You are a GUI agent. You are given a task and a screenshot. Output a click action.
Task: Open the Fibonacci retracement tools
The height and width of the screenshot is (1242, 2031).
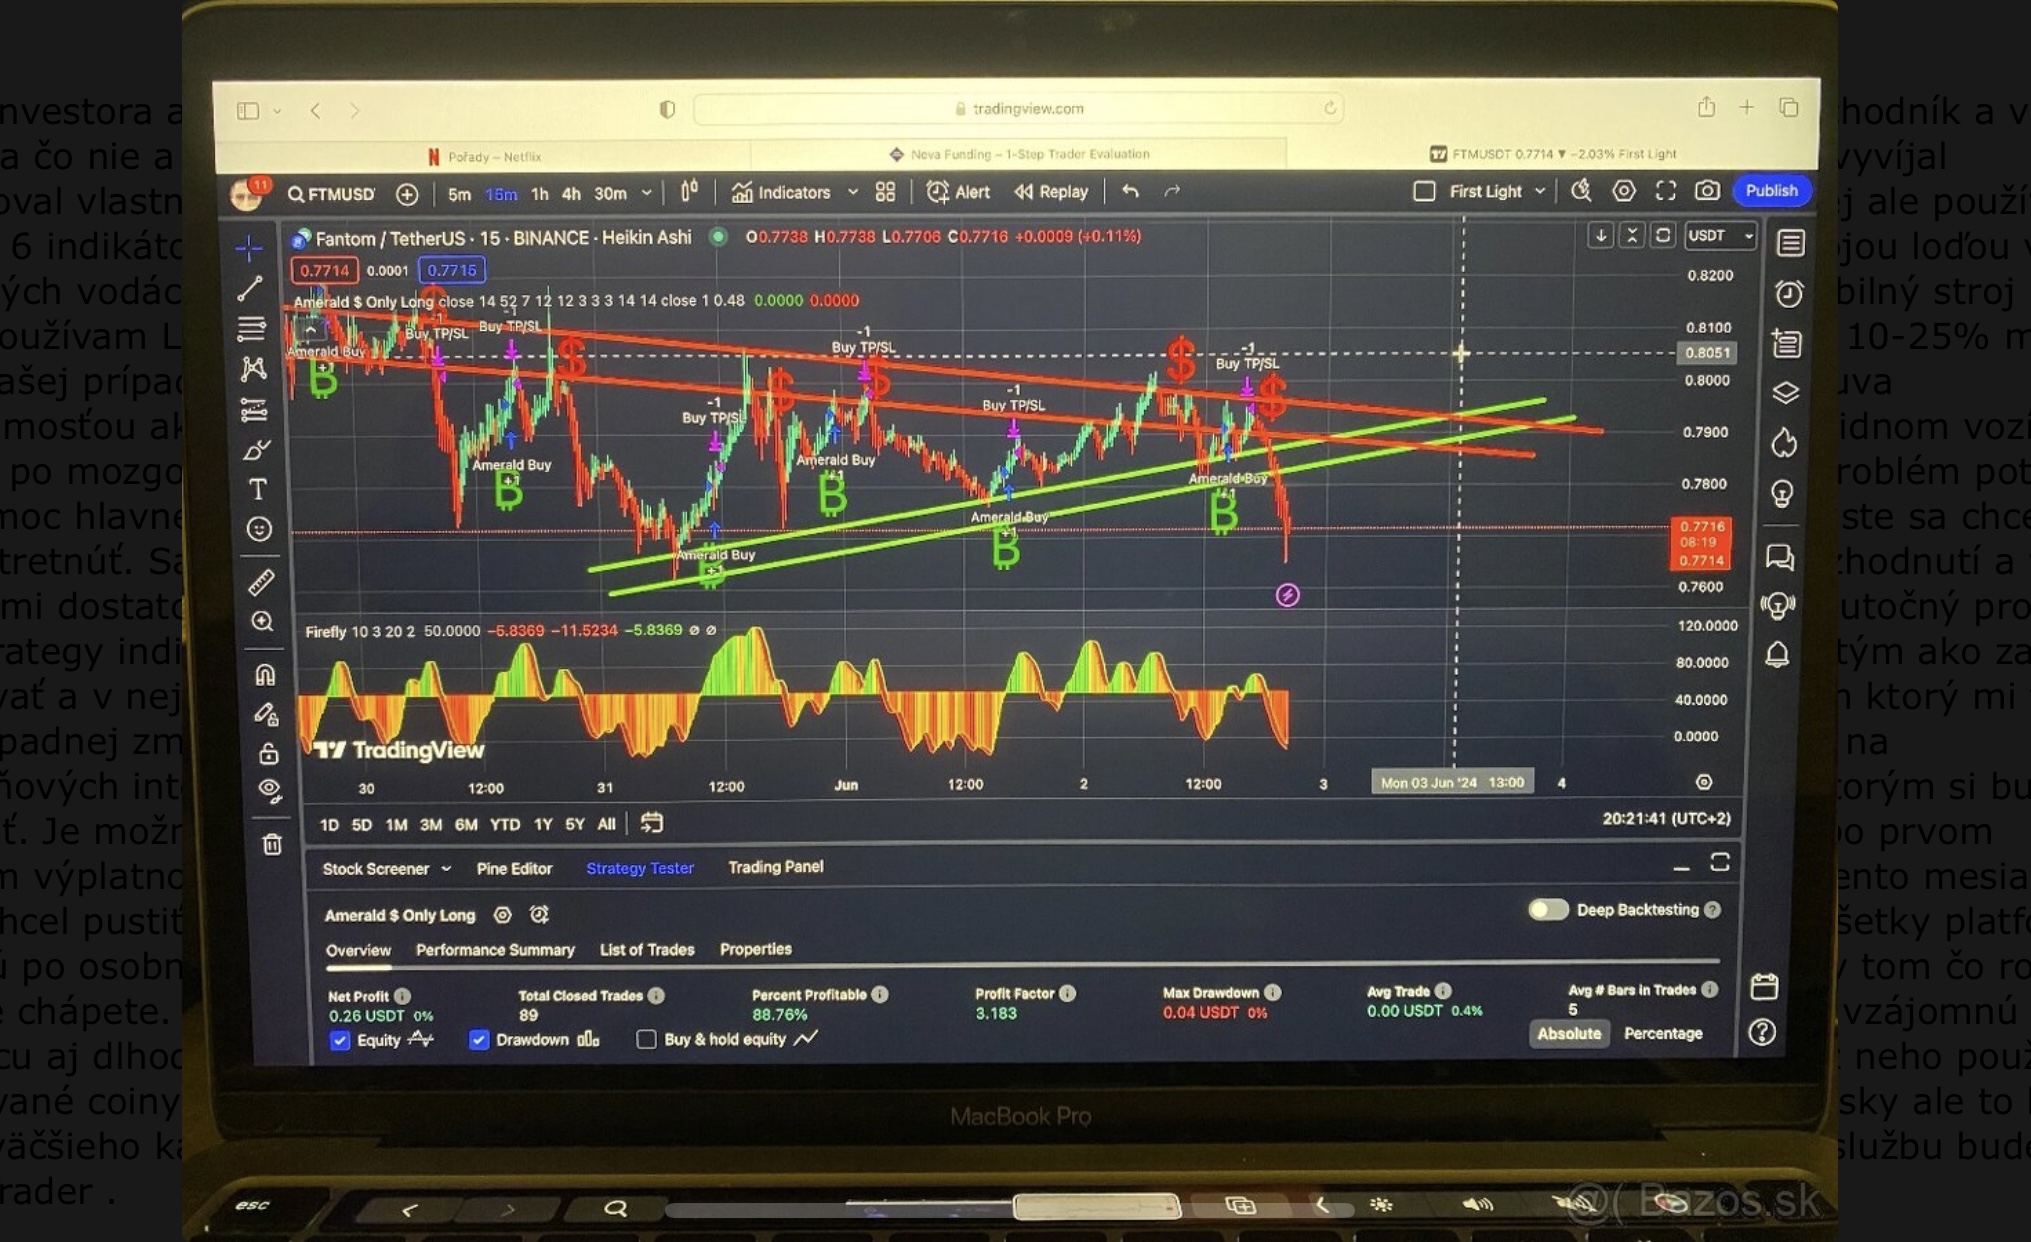(x=252, y=328)
